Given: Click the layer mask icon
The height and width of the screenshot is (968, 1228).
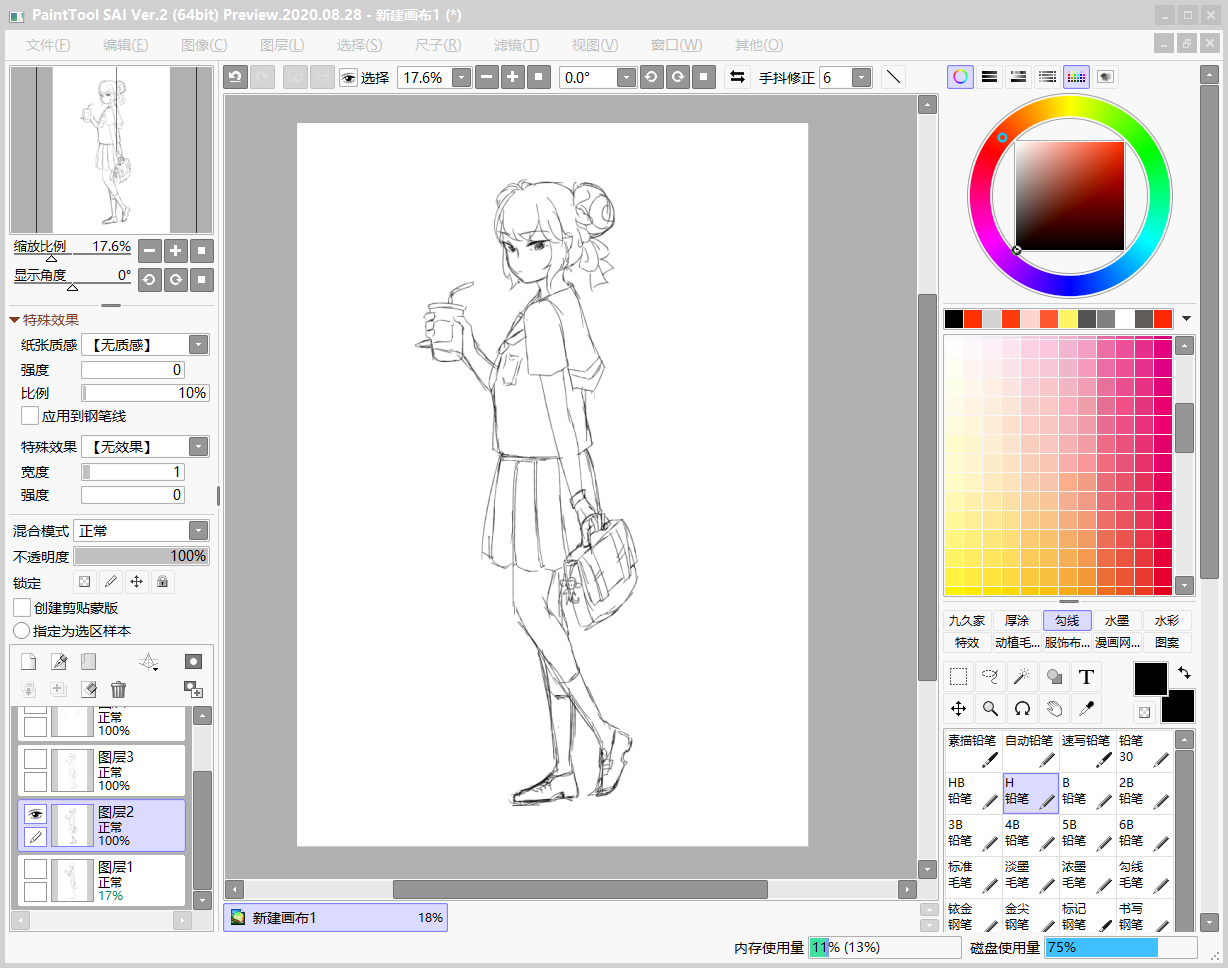Looking at the screenshot, I should pyautogui.click(x=193, y=661).
